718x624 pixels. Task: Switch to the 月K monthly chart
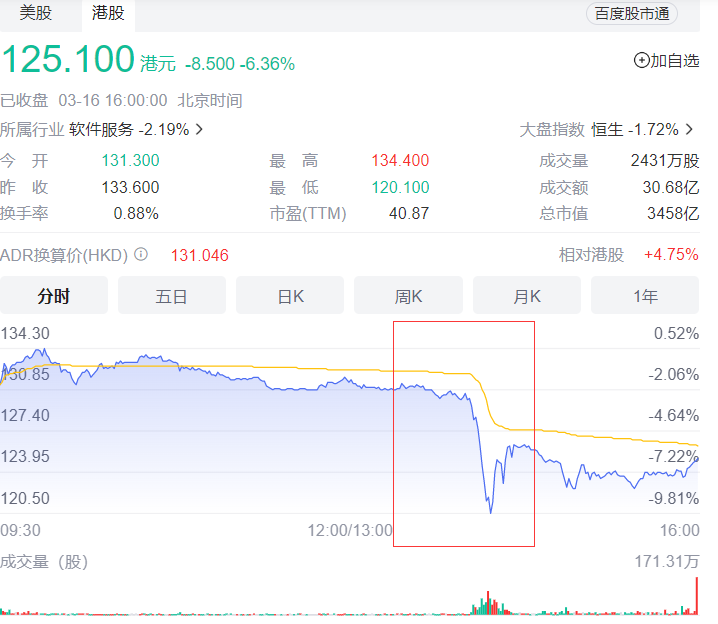pos(527,296)
